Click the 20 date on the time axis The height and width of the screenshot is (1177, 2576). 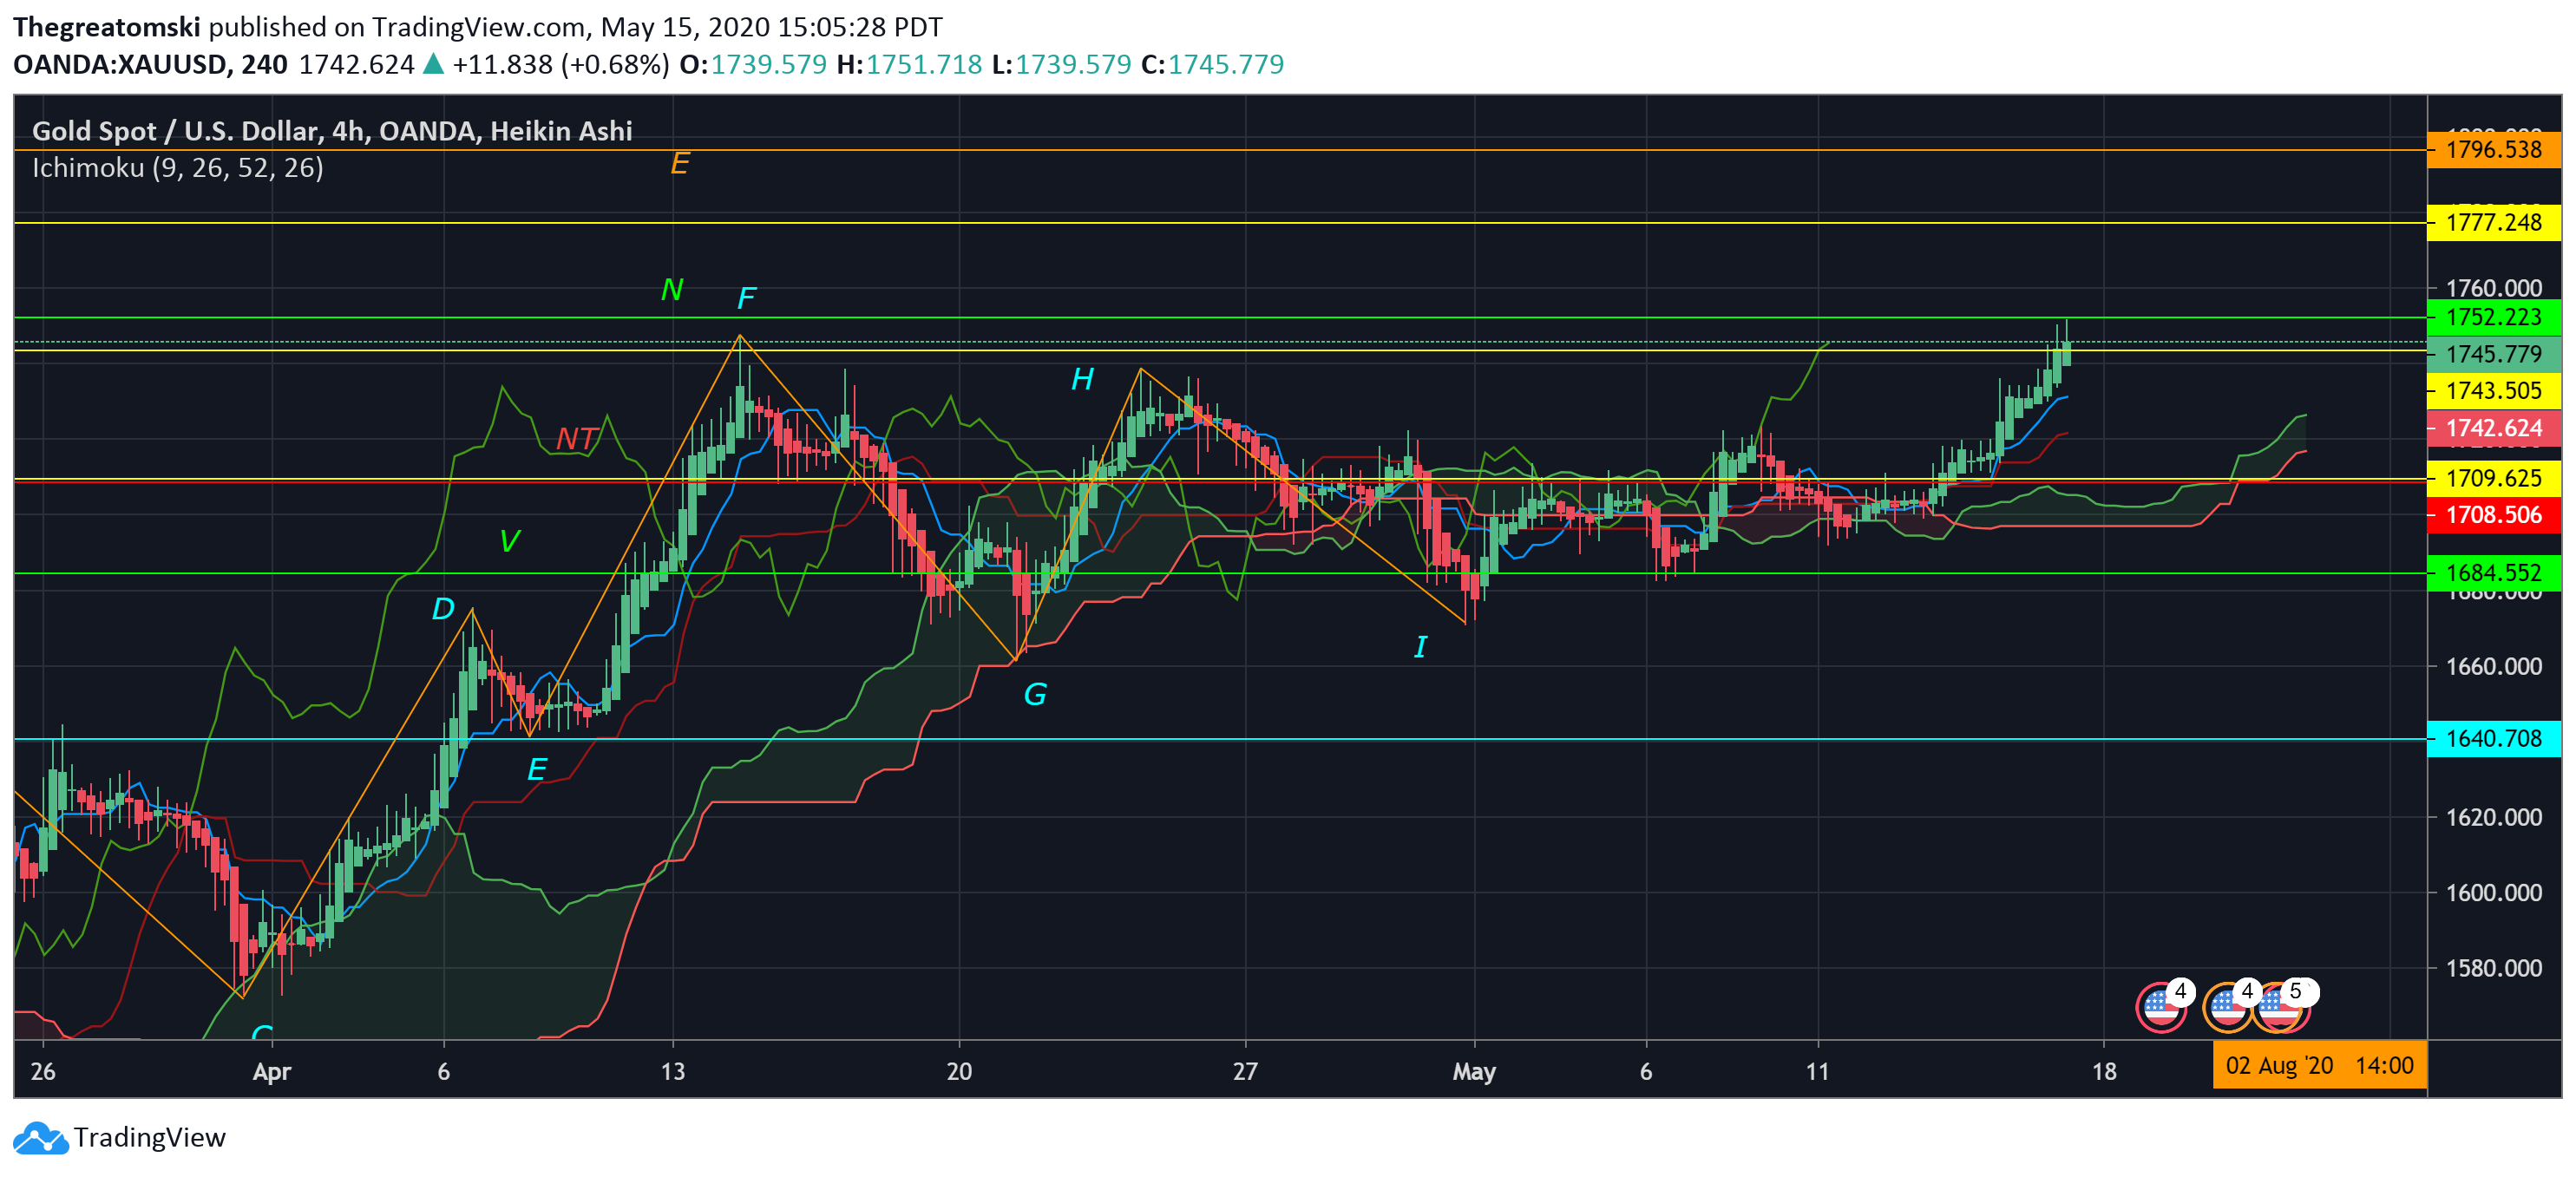pos(959,1071)
